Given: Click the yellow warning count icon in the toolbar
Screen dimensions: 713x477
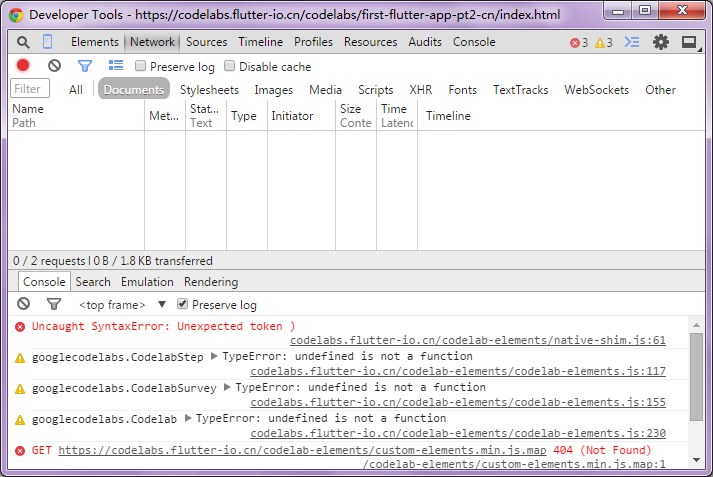Looking at the screenshot, I should (600, 43).
